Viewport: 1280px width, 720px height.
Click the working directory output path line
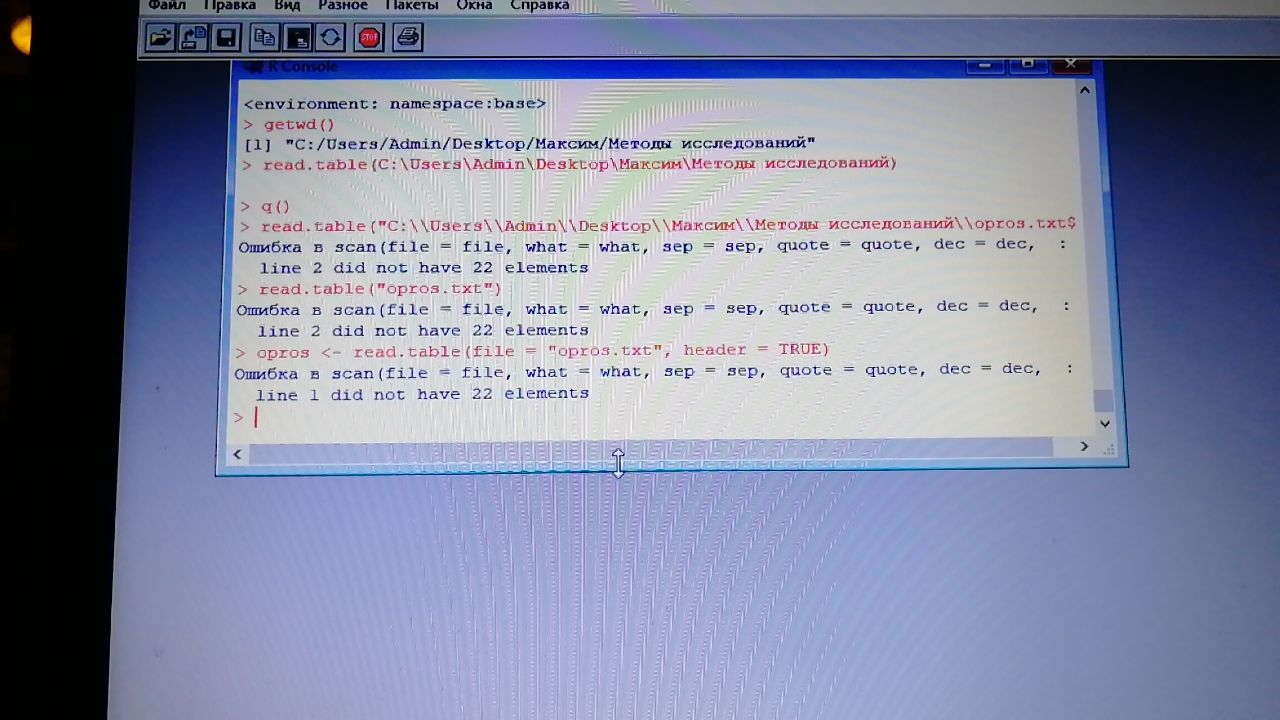point(530,144)
